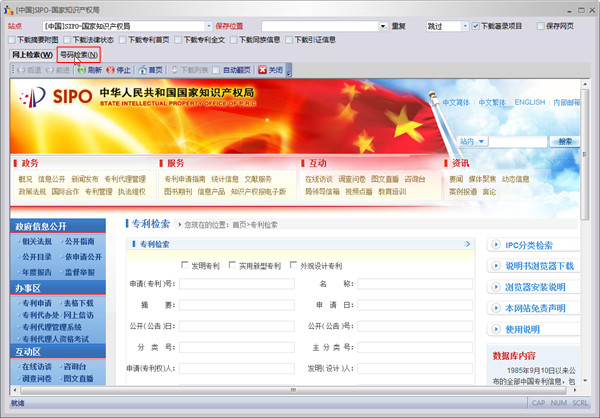The width and height of the screenshot is (600, 418).
Task: Click the 停止 stop toolbar icon
Action: 111,70
